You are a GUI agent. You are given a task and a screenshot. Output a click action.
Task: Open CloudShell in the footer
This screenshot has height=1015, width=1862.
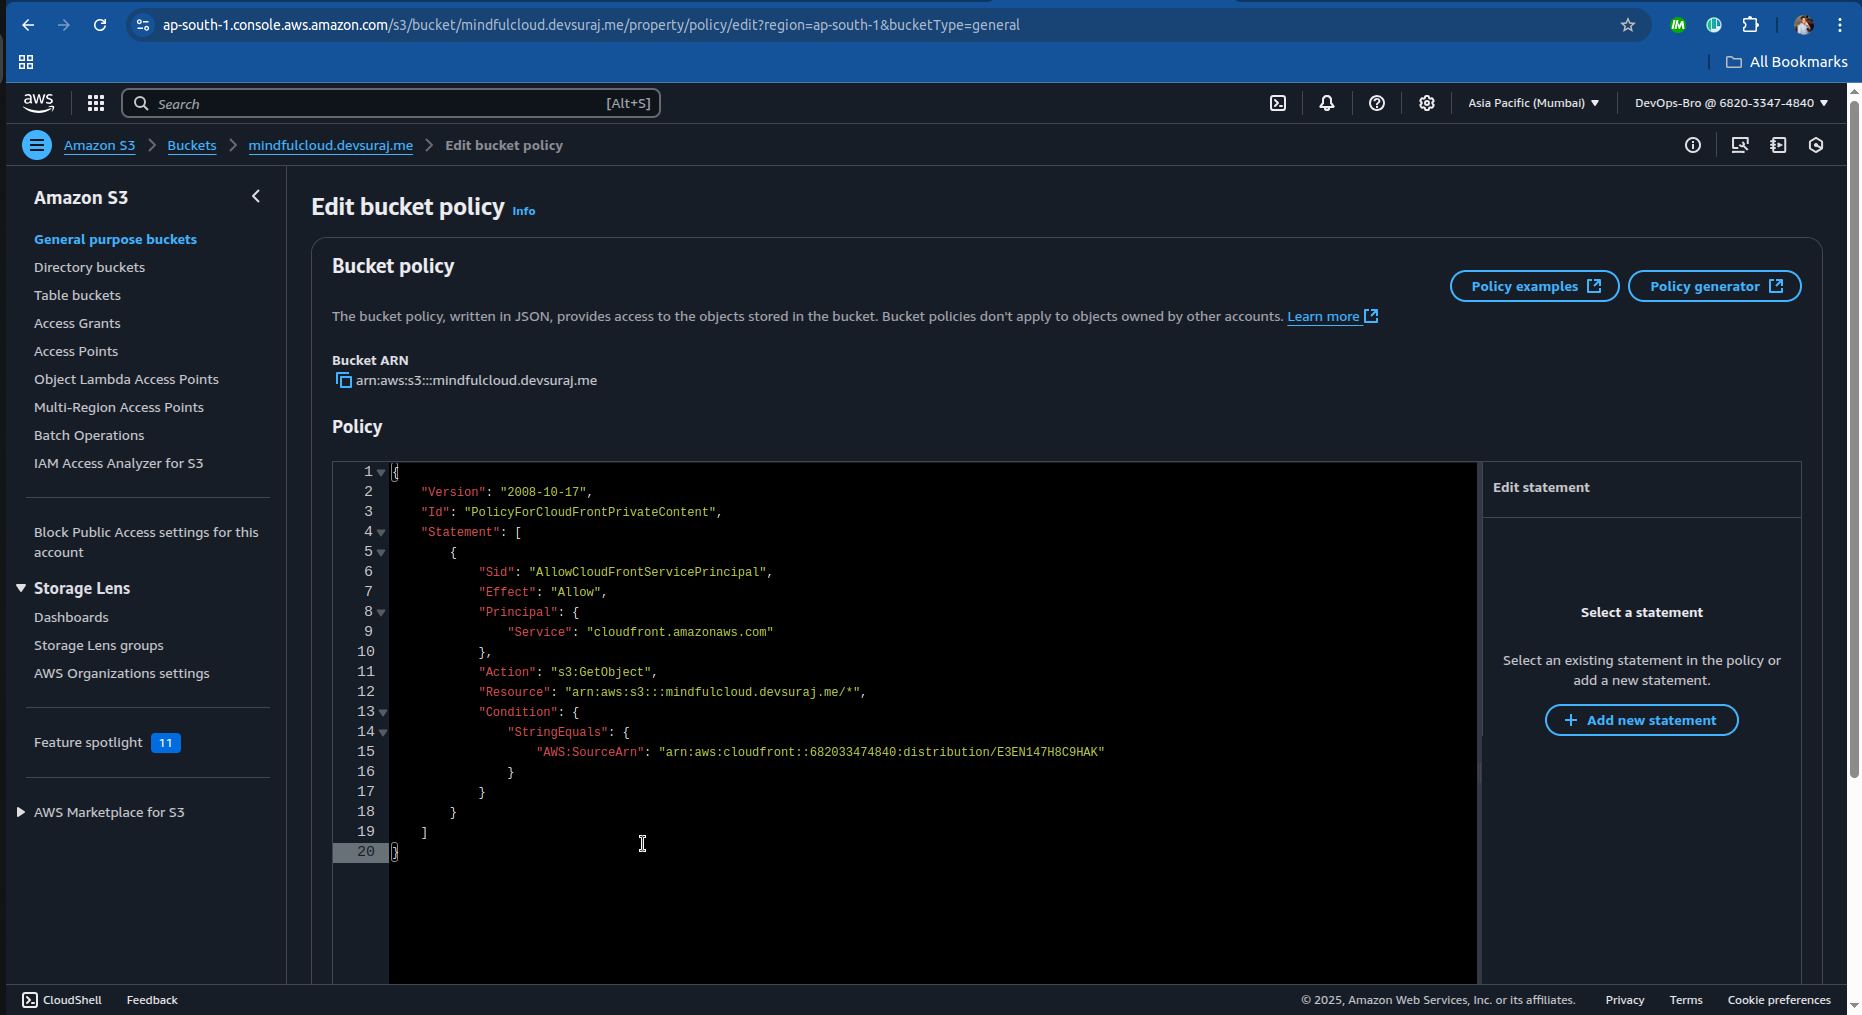tap(62, 1000)
